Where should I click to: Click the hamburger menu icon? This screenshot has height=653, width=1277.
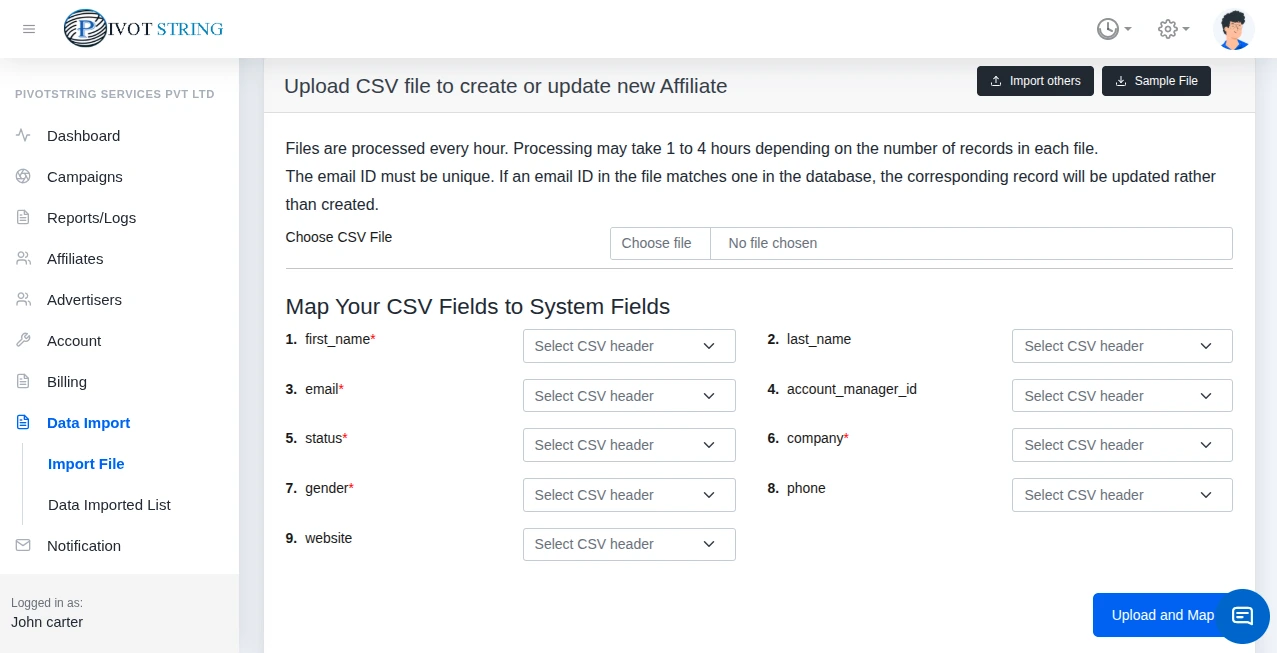pyautogui.click(x=29, y=29)
